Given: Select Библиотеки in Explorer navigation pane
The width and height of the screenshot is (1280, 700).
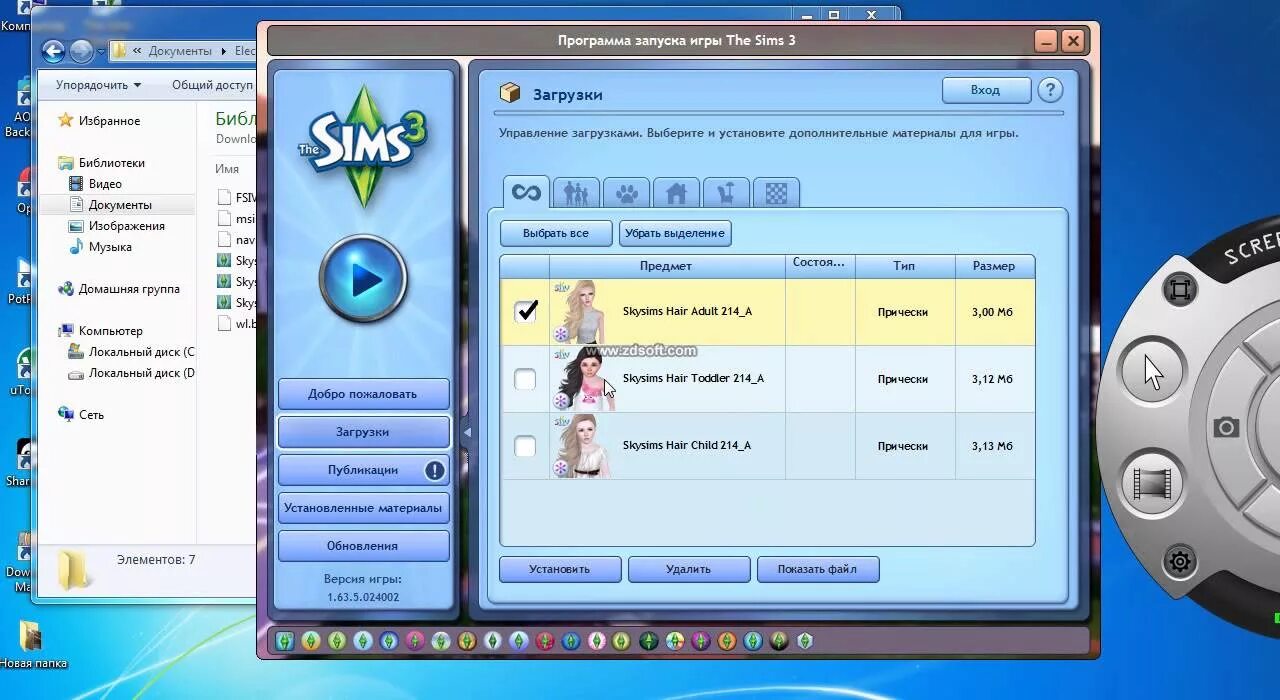Looking at the screenshot, I should point(111,163).
